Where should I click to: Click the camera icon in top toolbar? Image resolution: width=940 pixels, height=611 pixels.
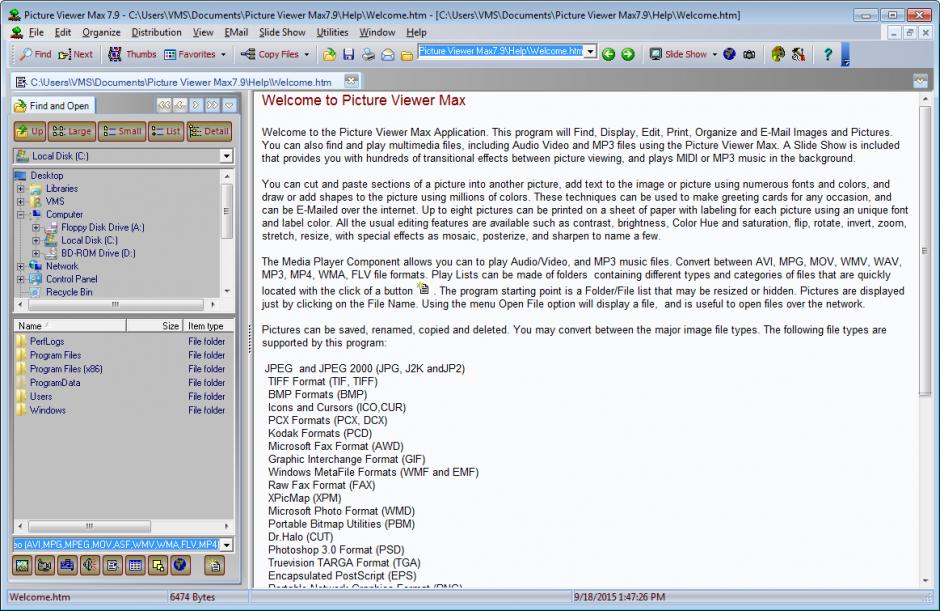[749, 55]
